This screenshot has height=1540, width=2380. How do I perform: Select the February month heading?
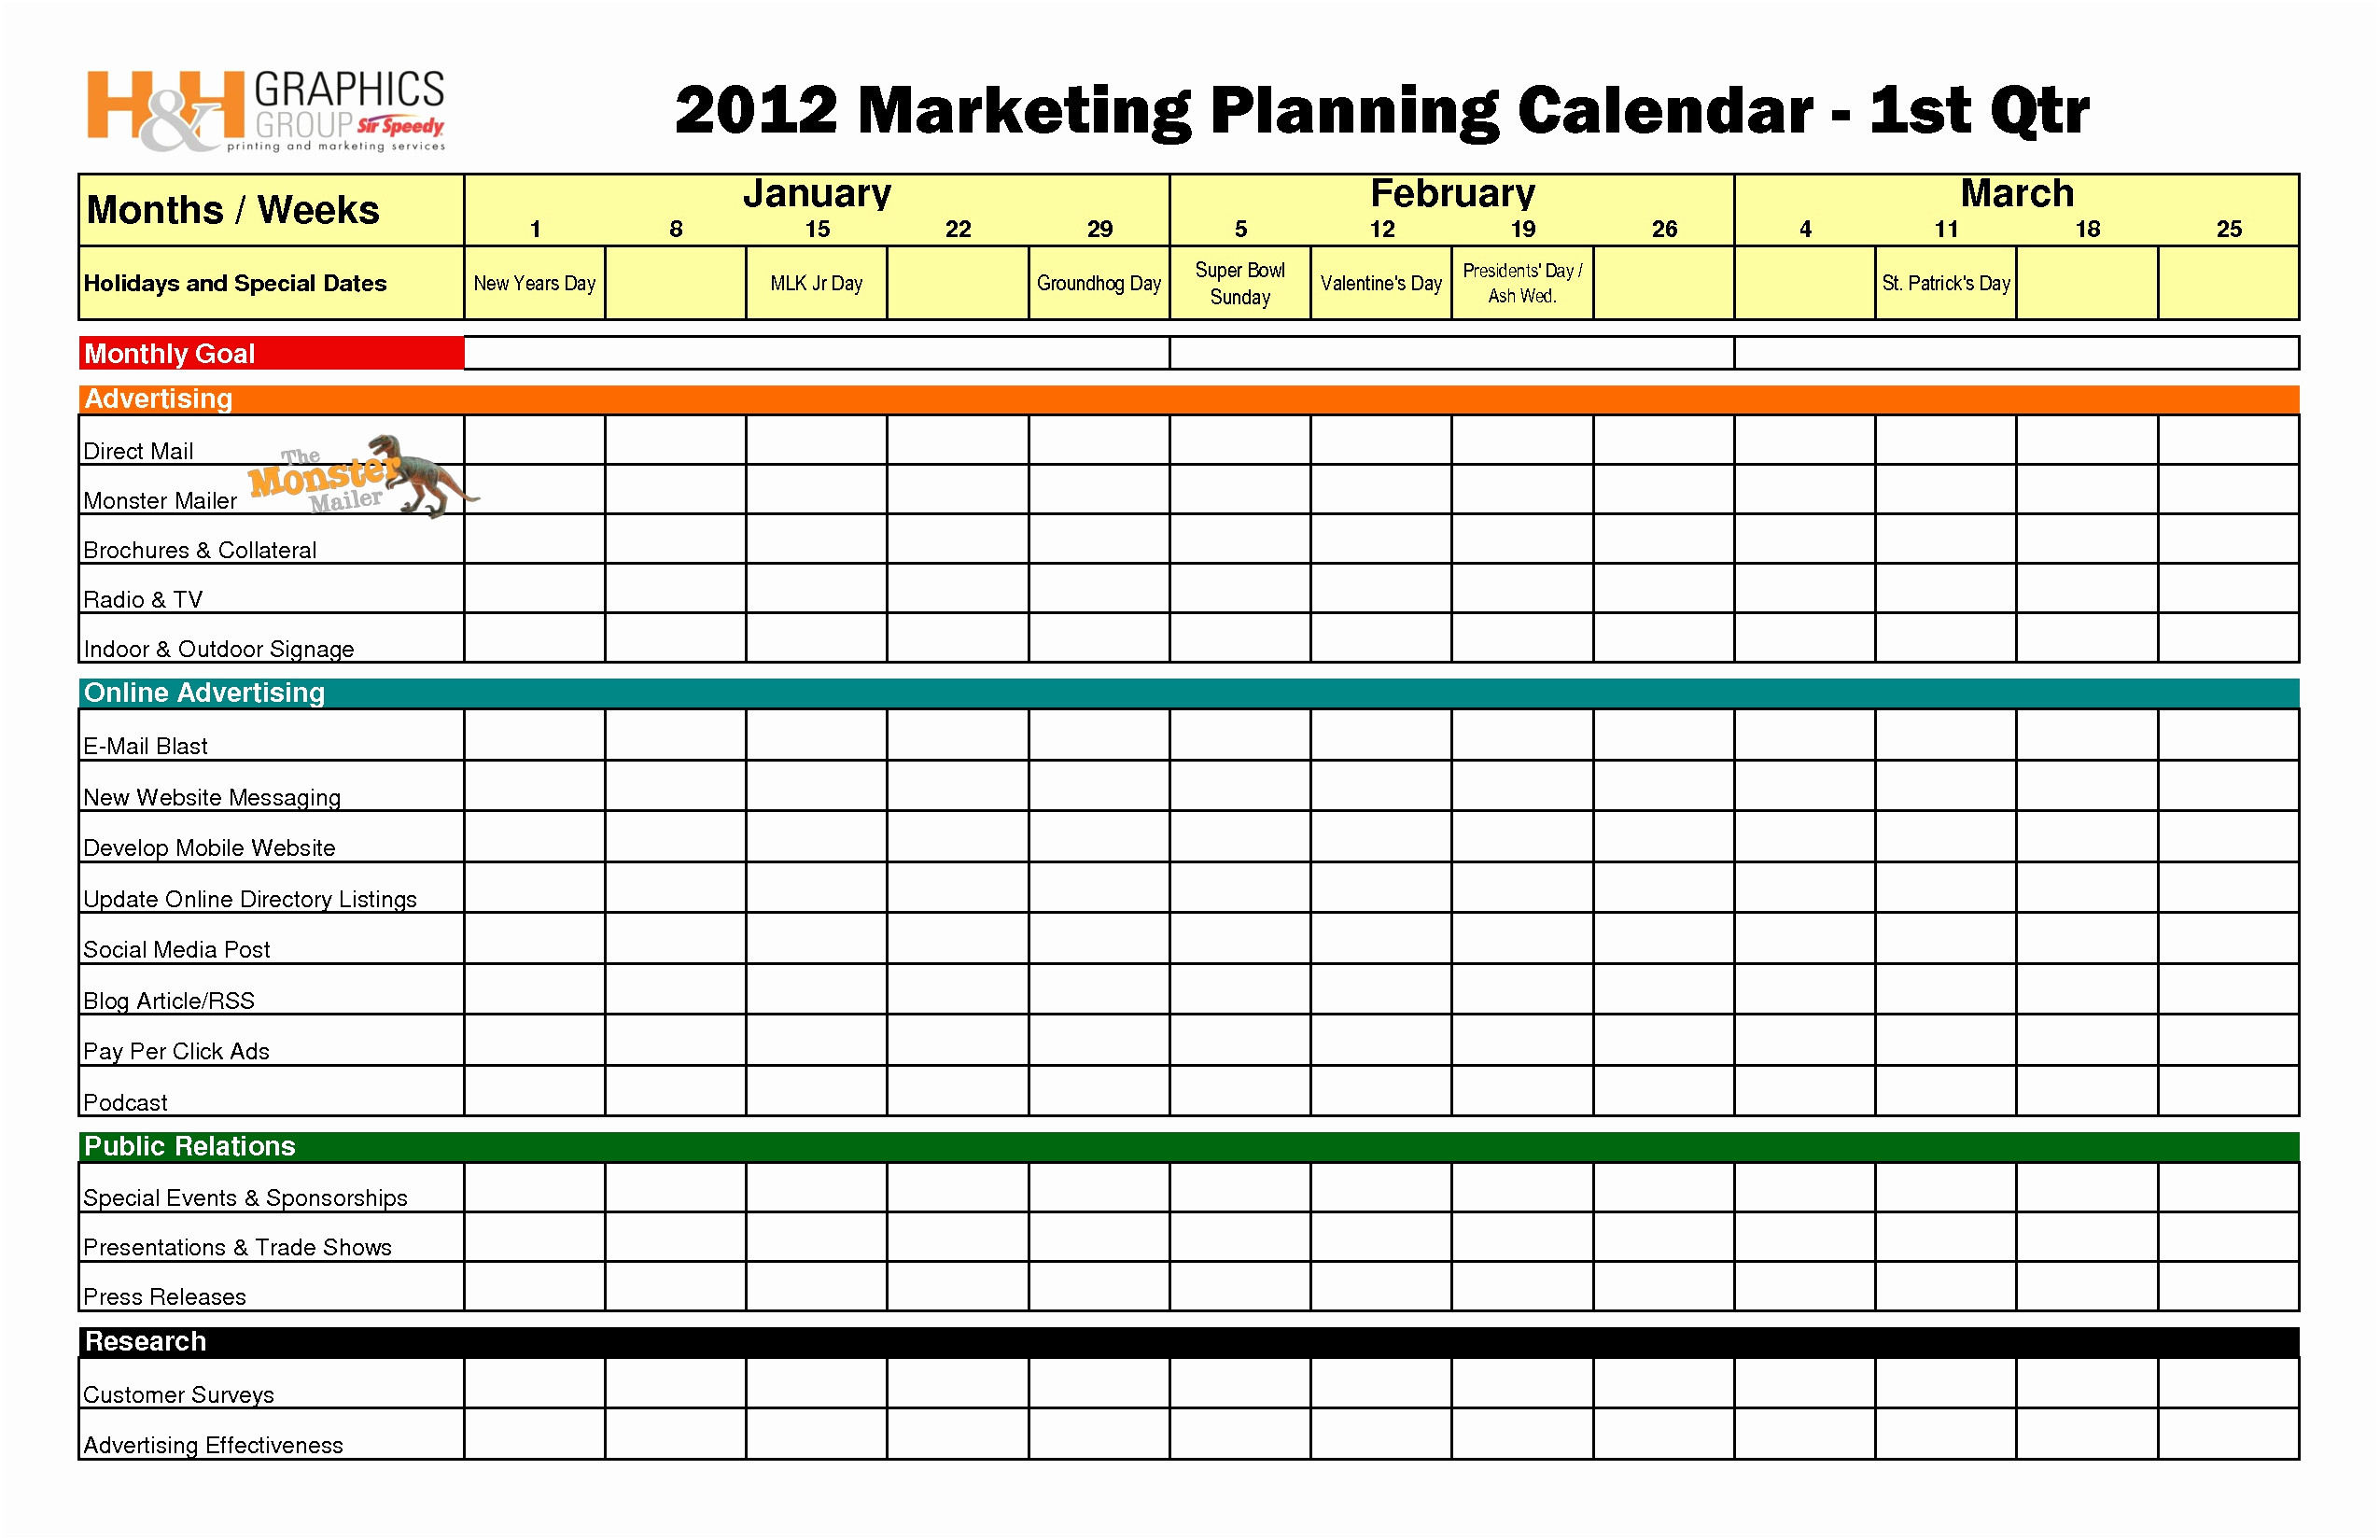click(1452, 194)
